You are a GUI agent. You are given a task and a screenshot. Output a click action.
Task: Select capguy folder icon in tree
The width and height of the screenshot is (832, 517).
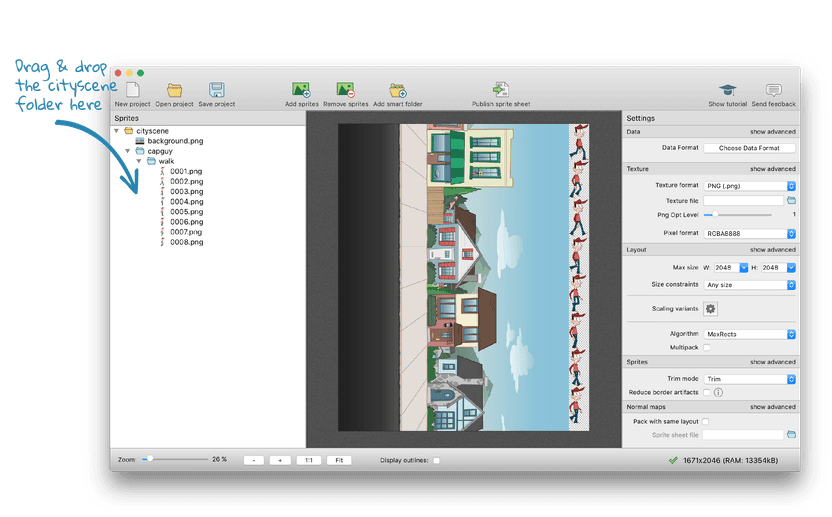pyautogui.click(x=140, y=151)
